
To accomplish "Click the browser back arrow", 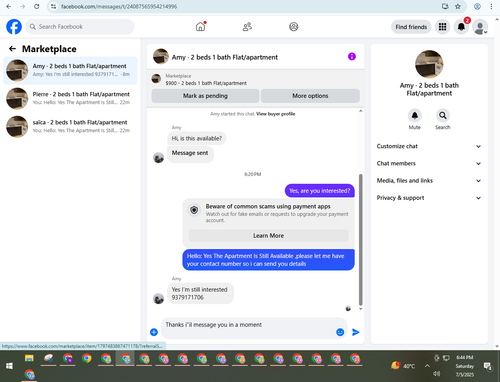I will point(9,6).
